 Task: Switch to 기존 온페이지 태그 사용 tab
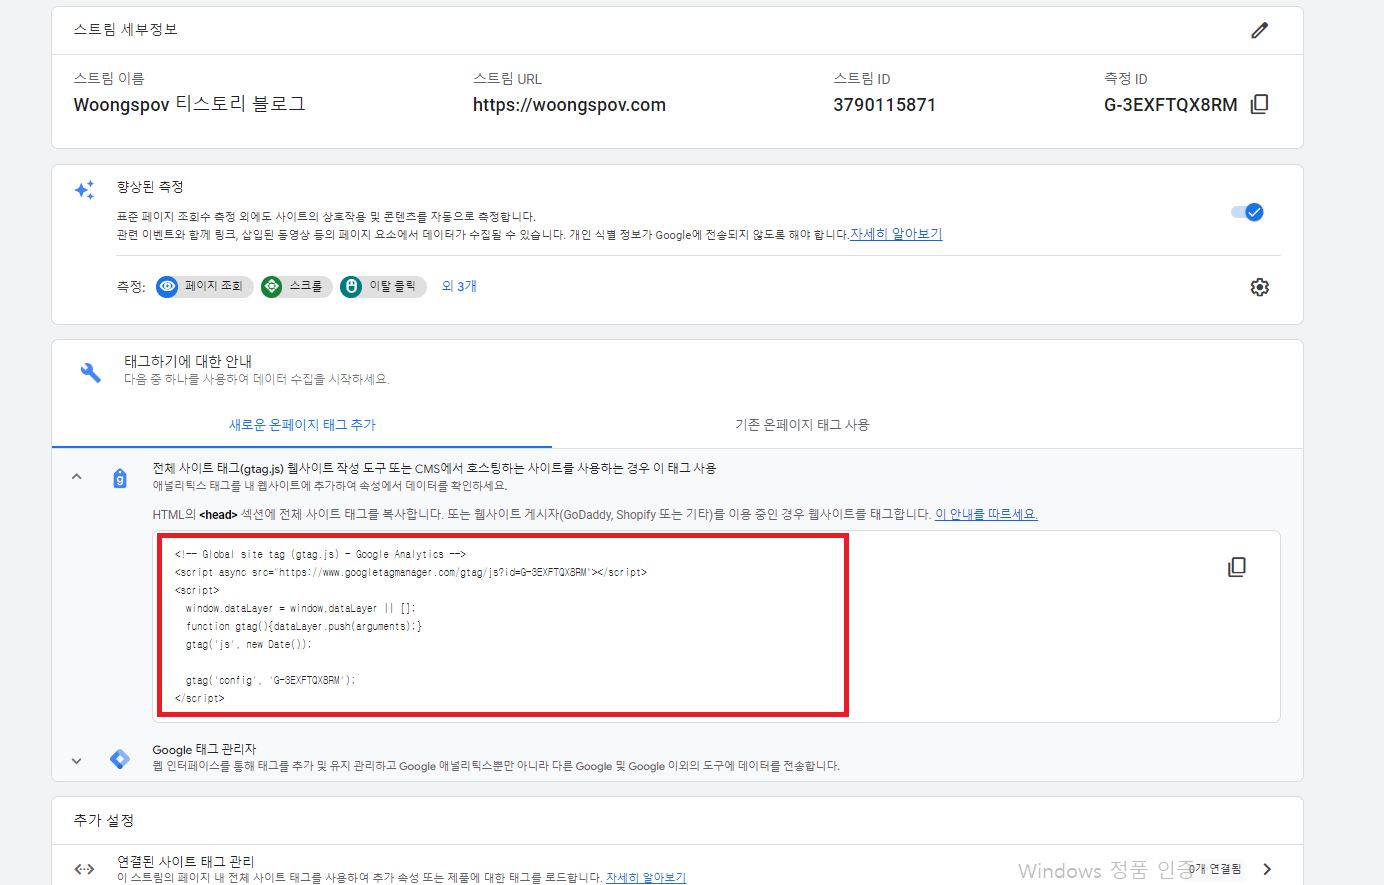[802, 425]
